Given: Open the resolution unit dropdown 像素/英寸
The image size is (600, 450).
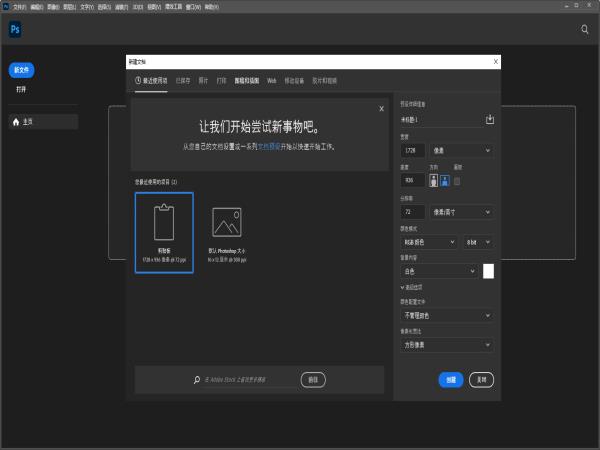Looking at the screenshot, I should [461, 212].
